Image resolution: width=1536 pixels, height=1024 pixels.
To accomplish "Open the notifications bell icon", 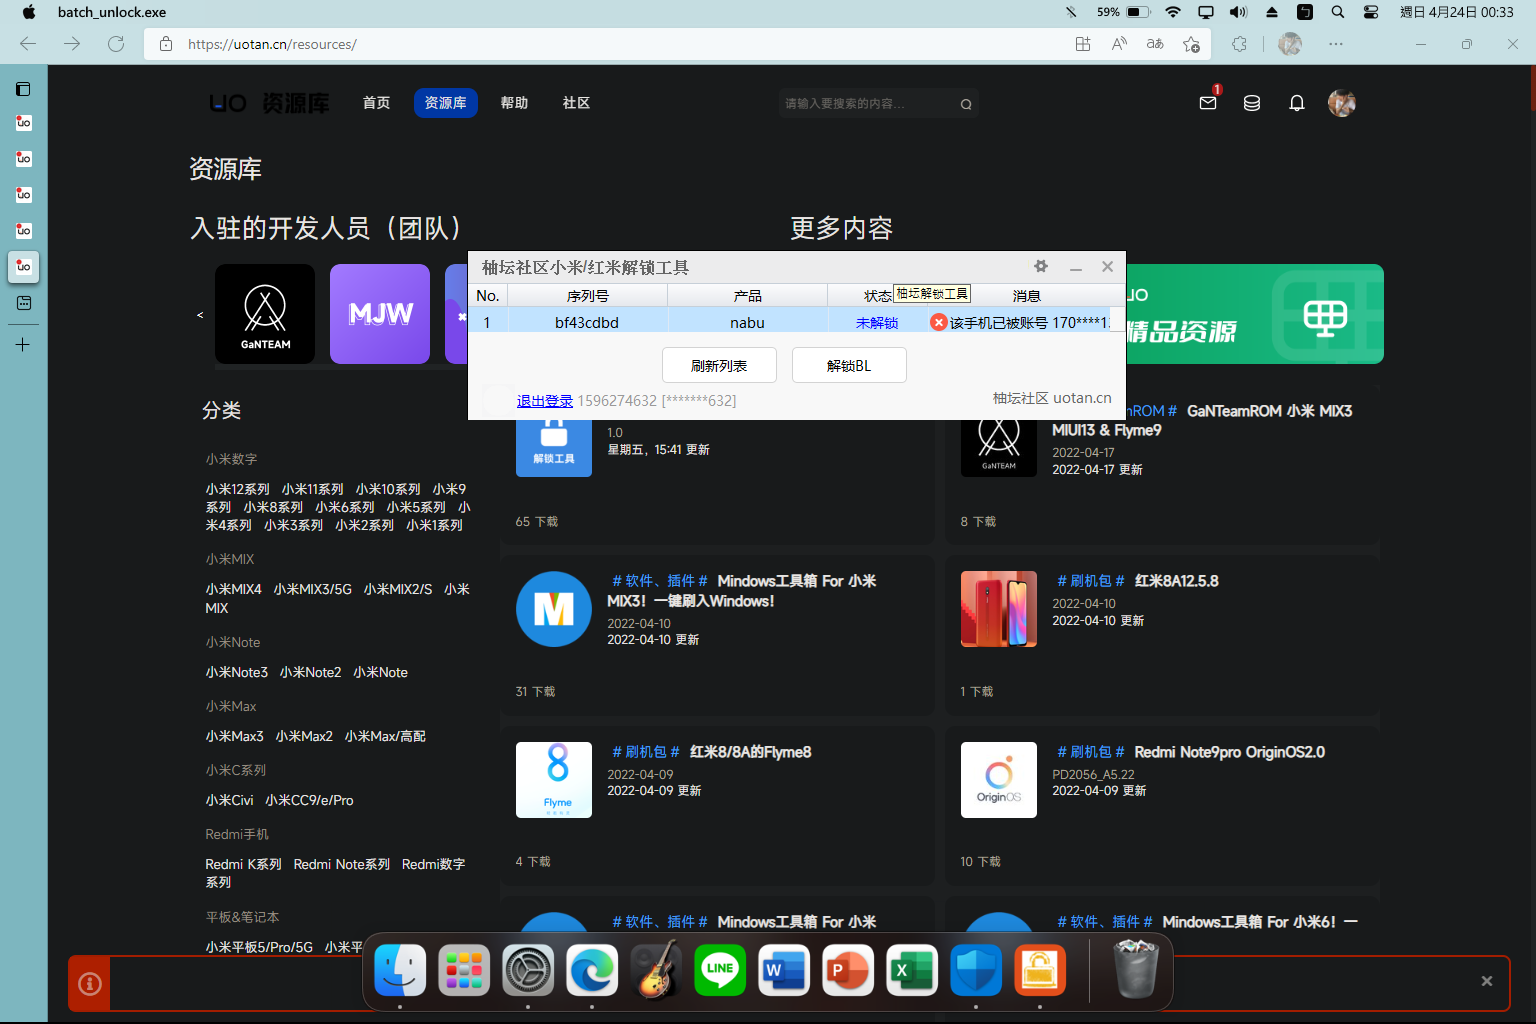I will (1297, 103).
